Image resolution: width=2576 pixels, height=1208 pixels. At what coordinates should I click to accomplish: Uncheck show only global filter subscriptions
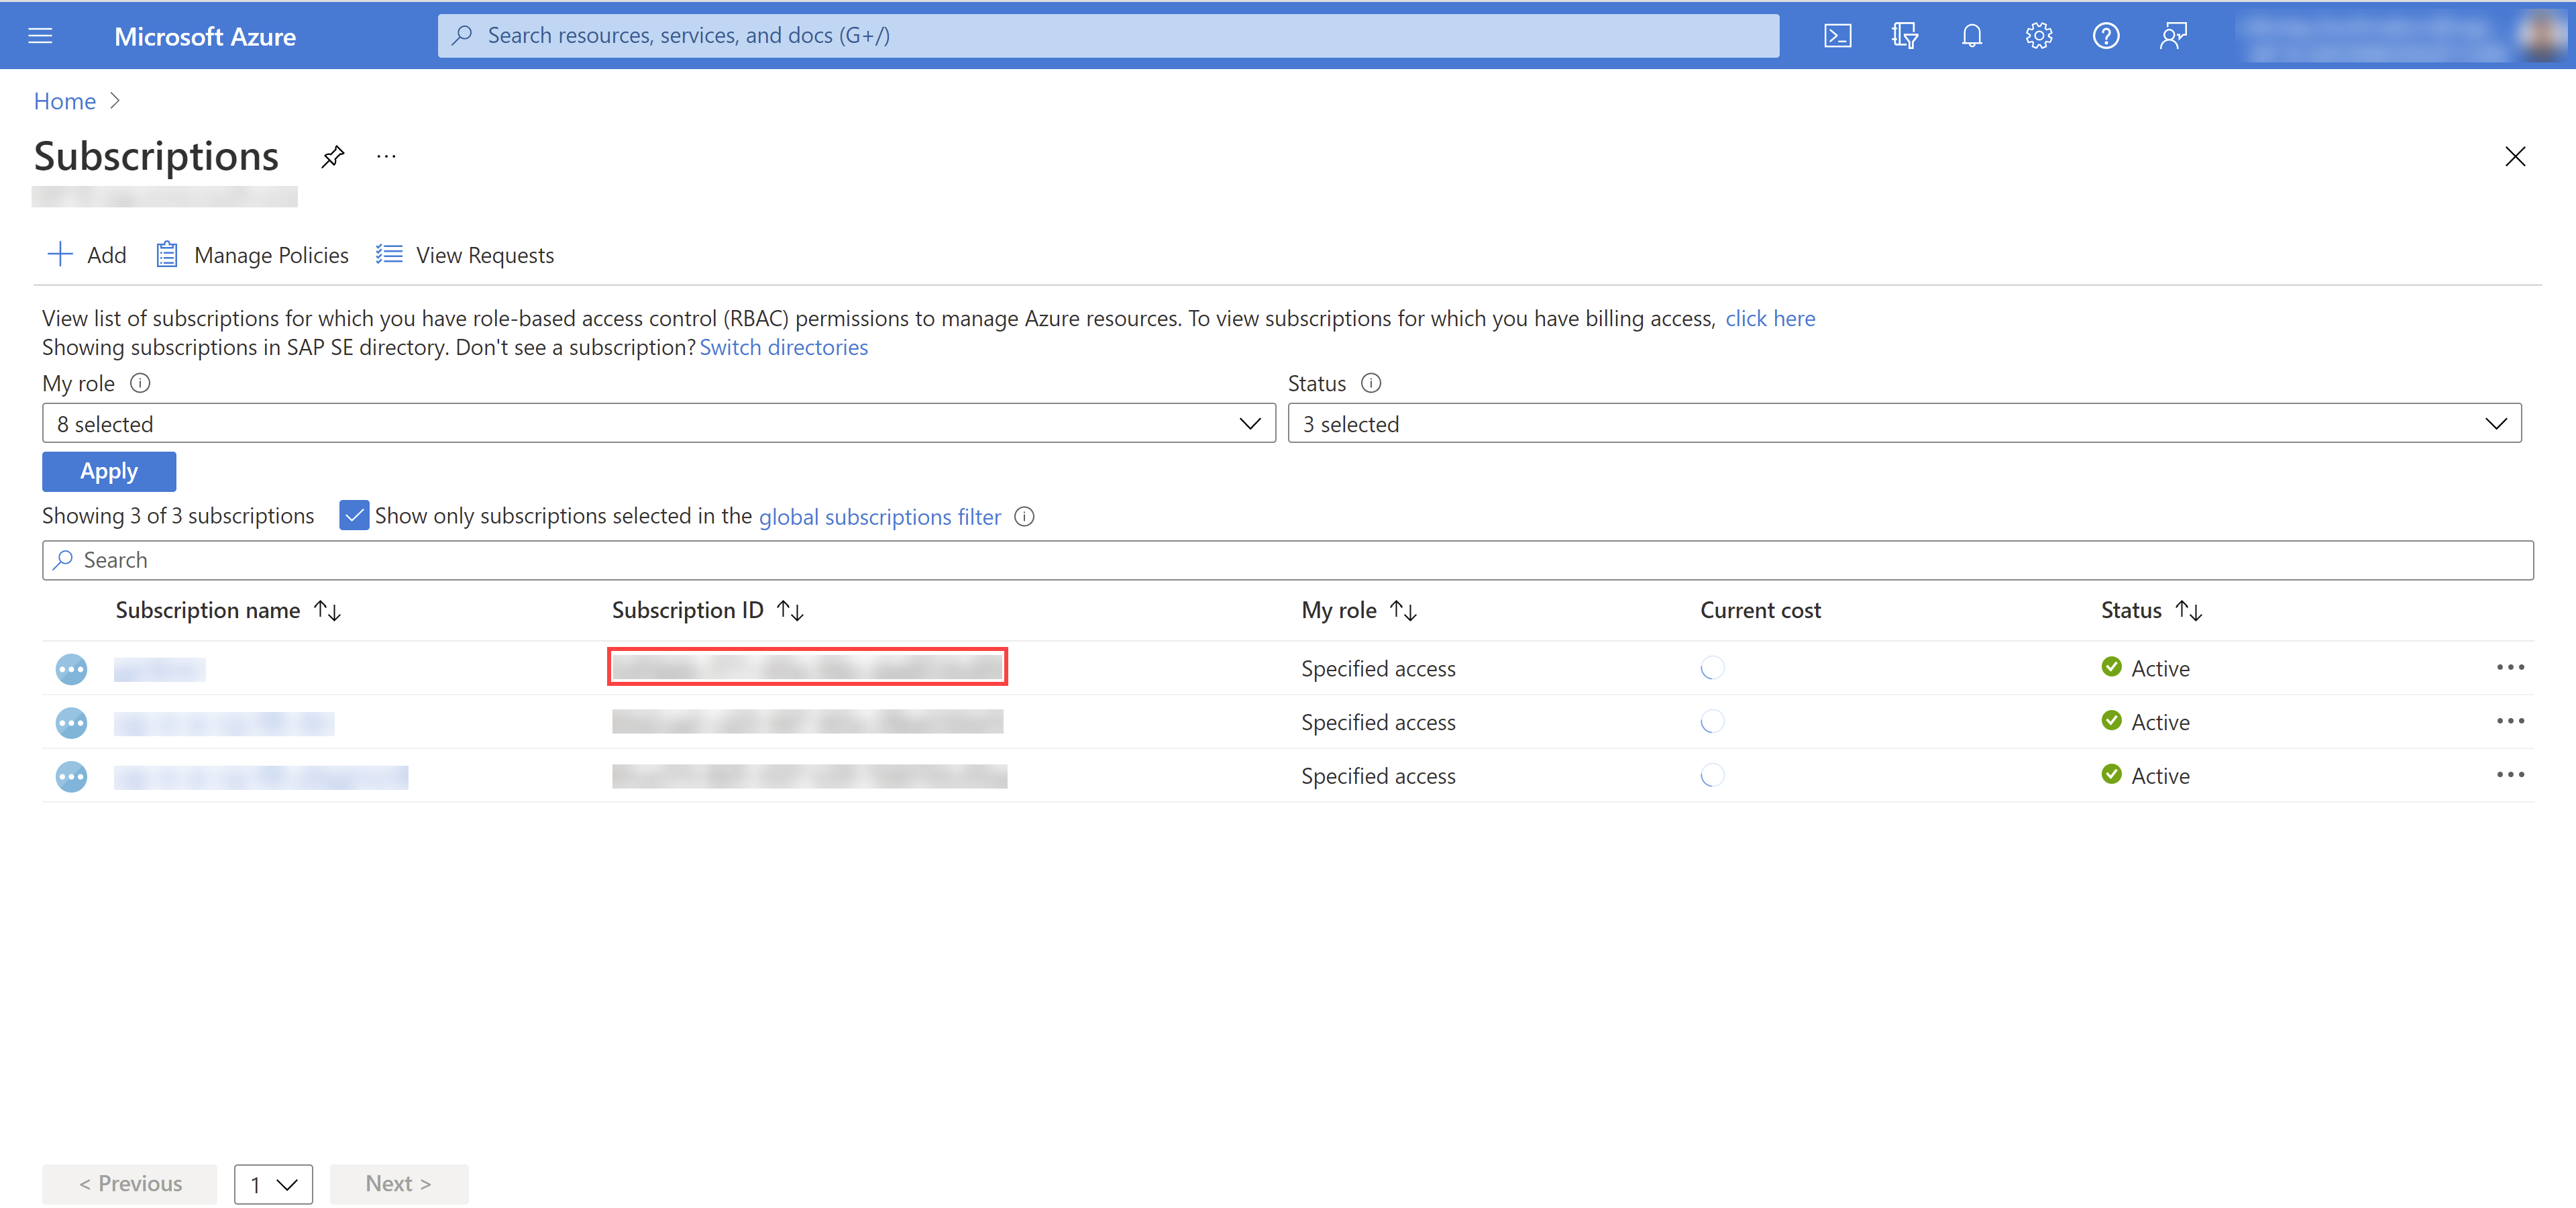point(354,516)
